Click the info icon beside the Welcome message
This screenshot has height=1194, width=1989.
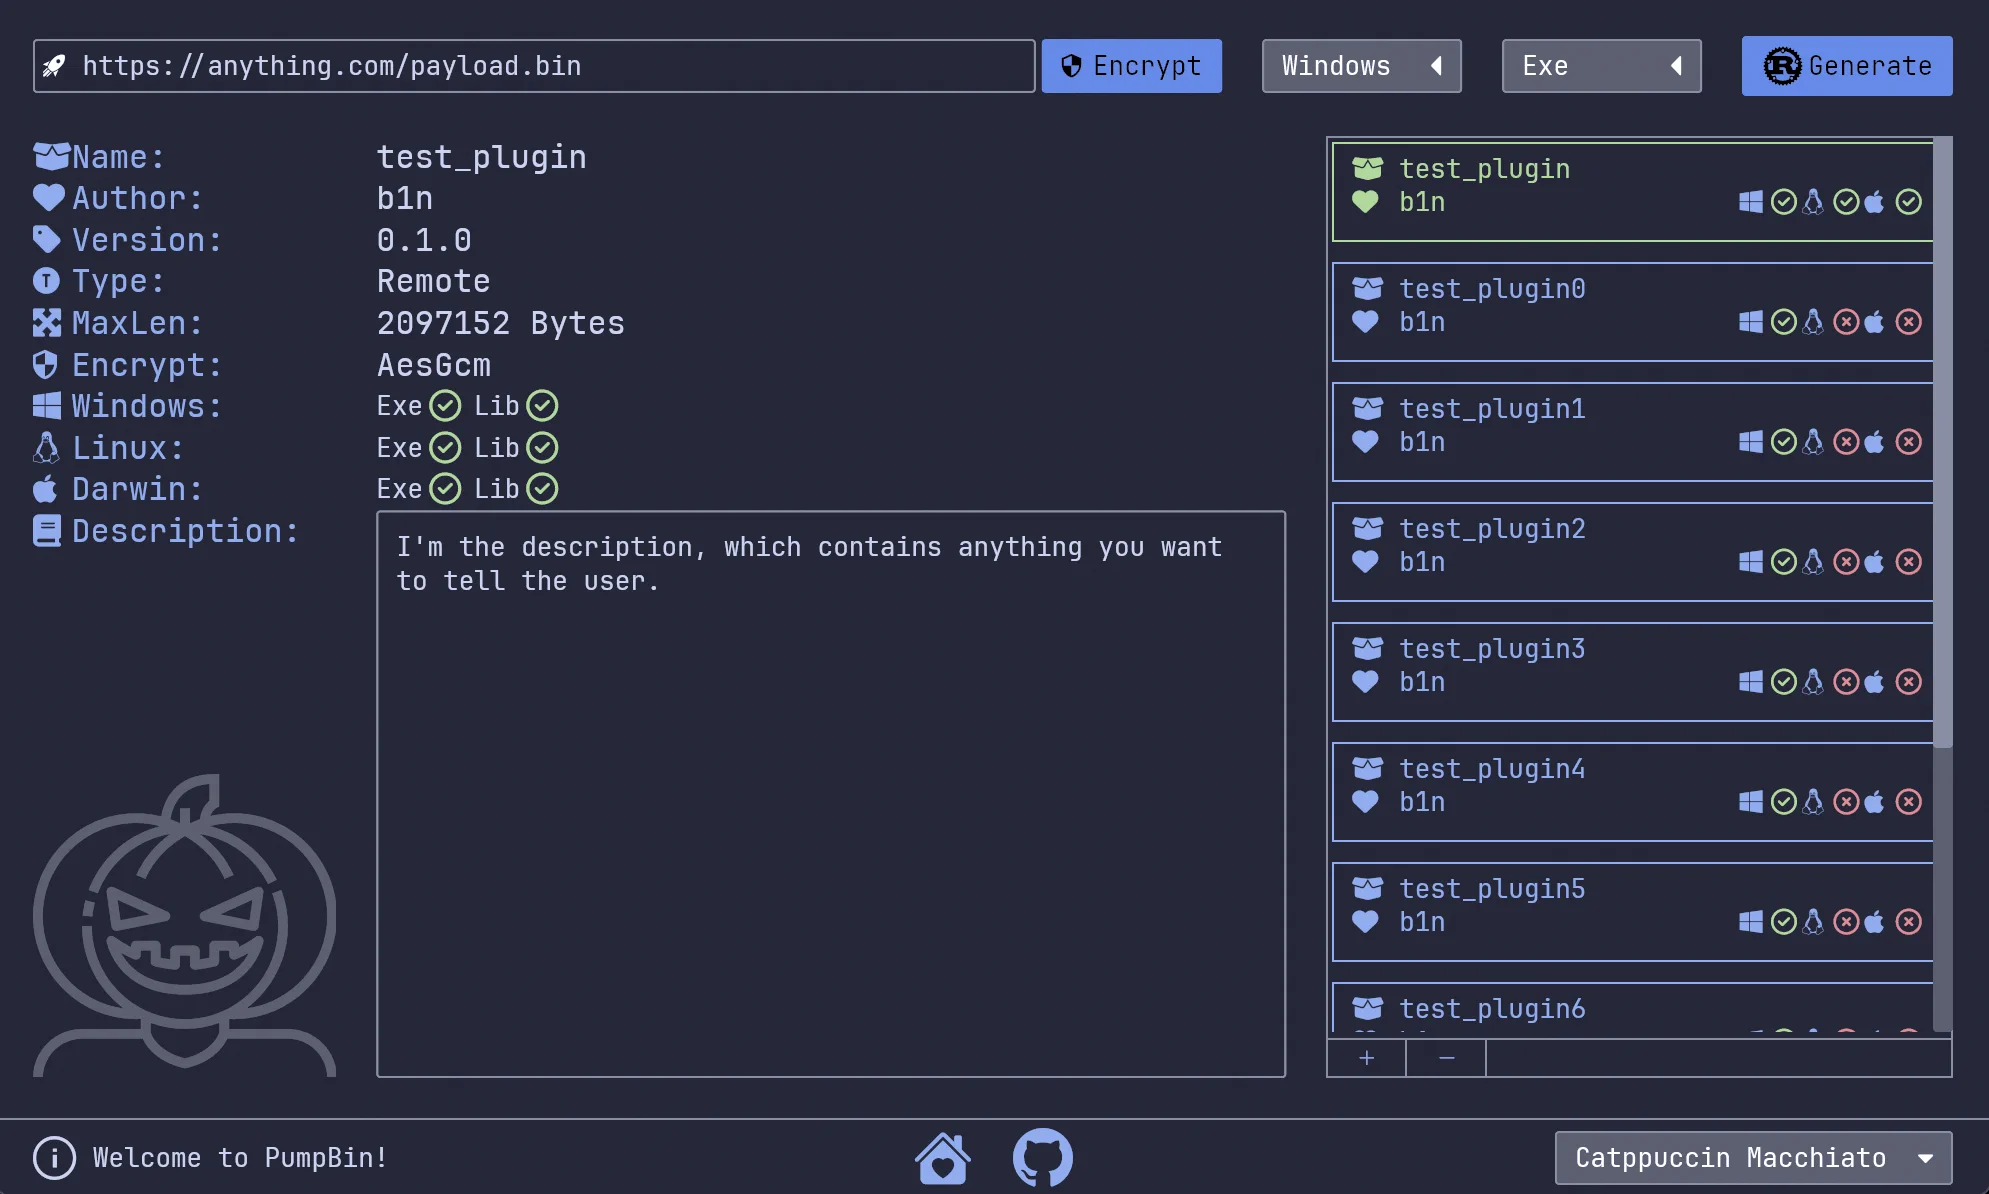[54, 1158]
